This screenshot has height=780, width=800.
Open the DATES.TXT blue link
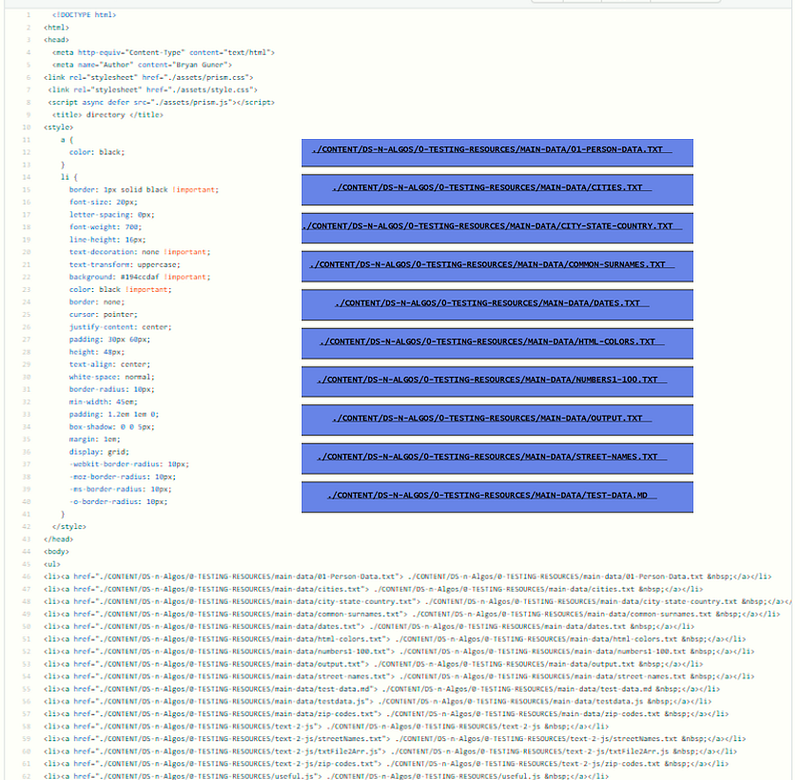[492, 303]
